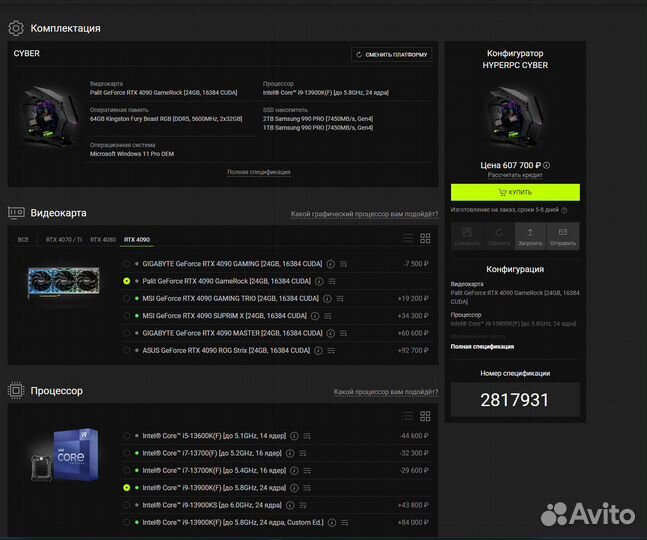Show spec list for Palit RTX 4090 GameRock
The width and height of the screenshot is (647, 540).
332,281
